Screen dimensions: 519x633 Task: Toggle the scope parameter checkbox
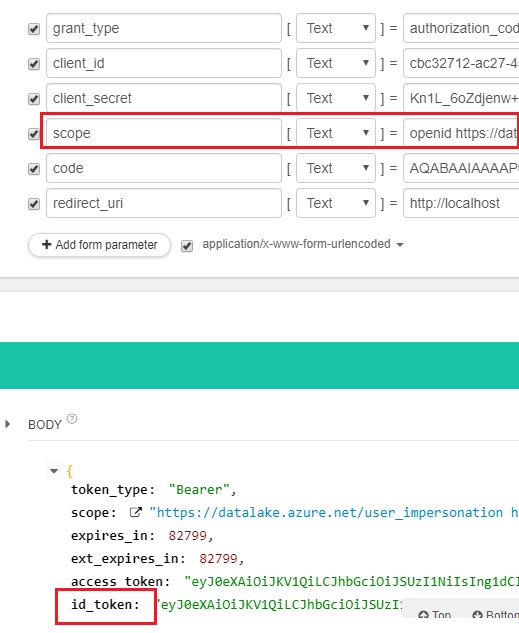coord(34,134)
